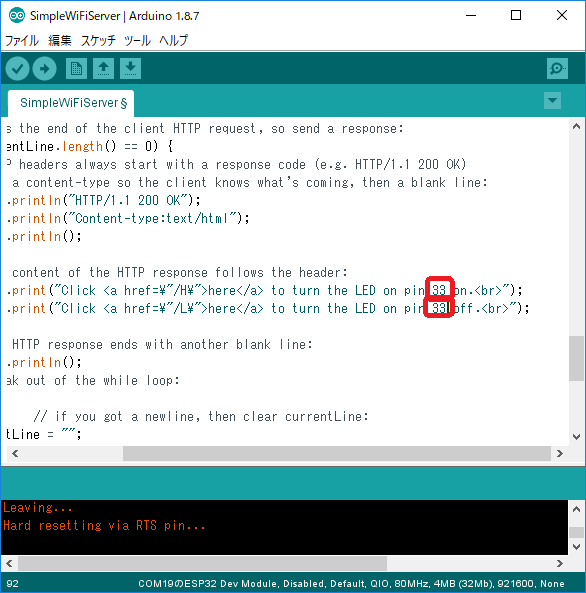
Task: Open the スケッチ menu
Action: 98,40
